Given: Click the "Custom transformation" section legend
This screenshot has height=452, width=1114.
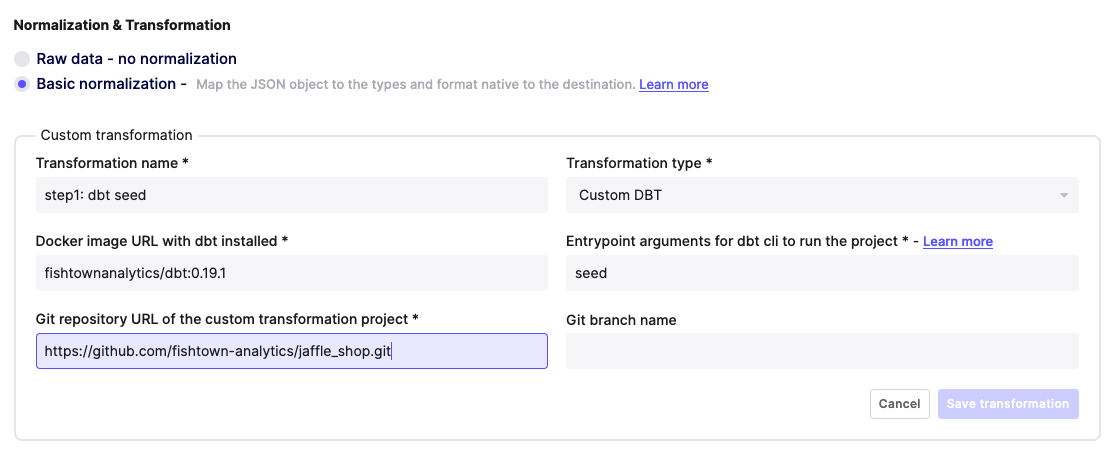Looking at the screenshot, I should pyautogui.click(x=116, y=135).
